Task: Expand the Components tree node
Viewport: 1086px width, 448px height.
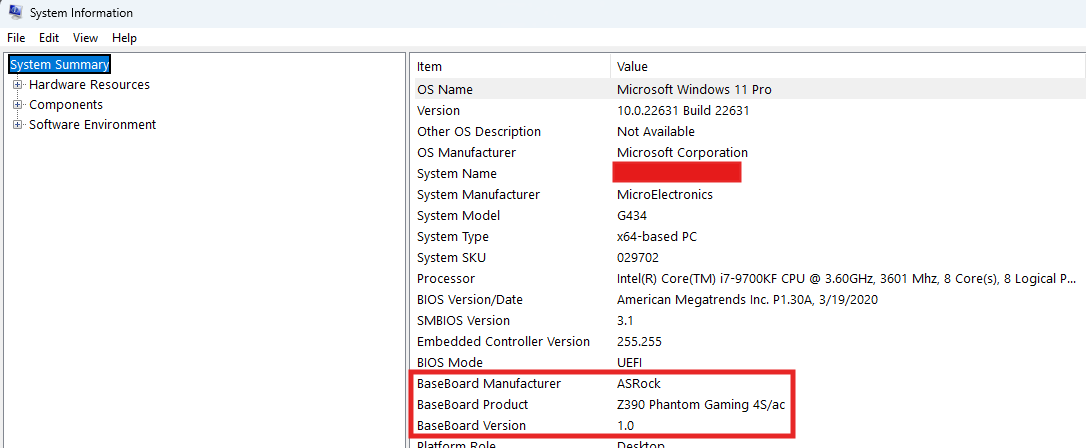Action: point(17,105)
